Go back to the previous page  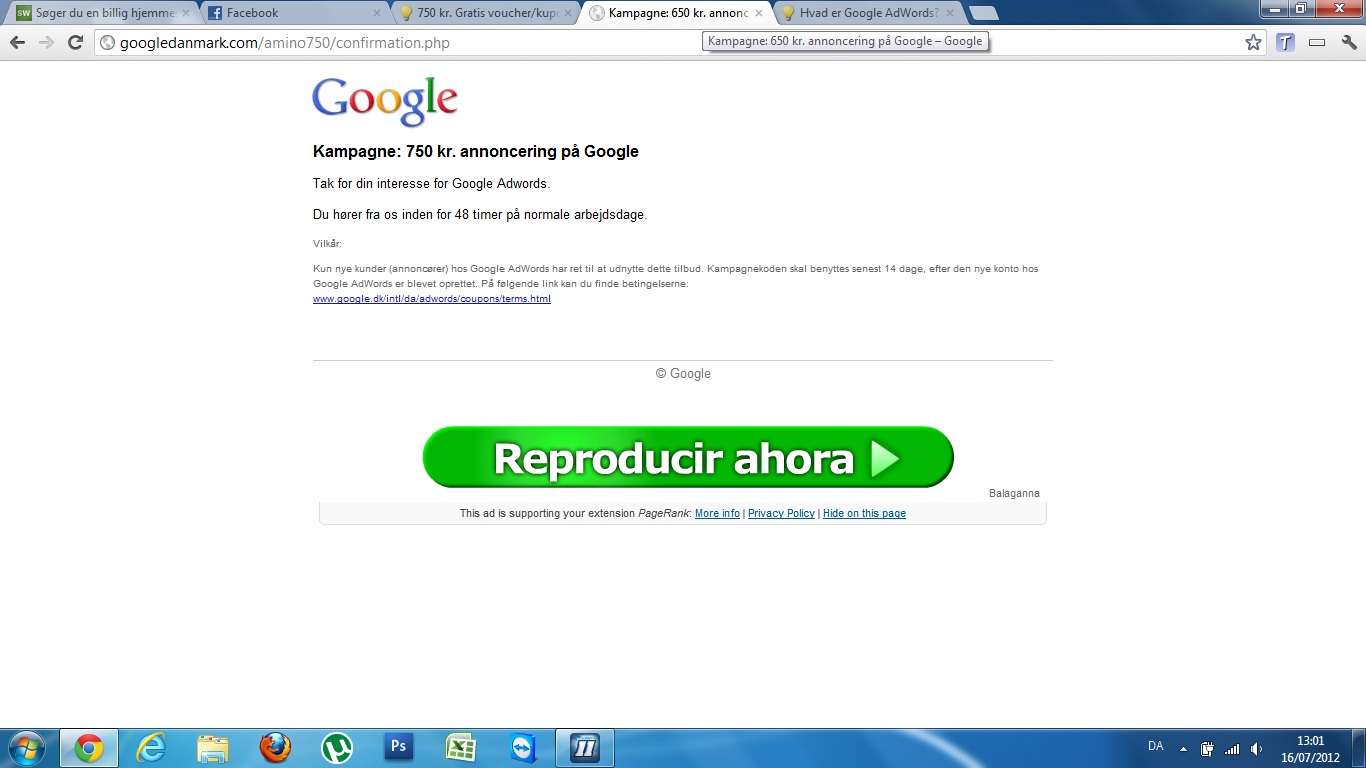17,42
